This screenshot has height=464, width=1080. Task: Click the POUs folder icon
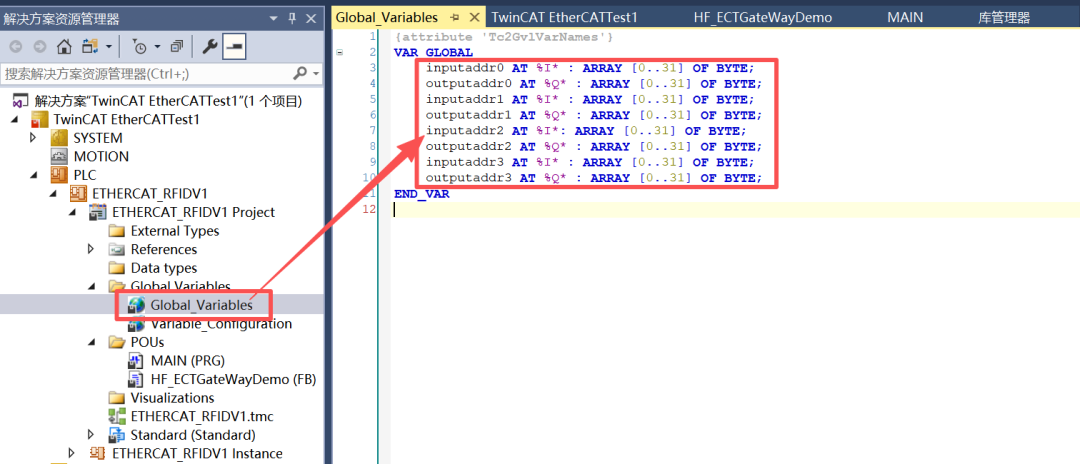coord(117,342)
